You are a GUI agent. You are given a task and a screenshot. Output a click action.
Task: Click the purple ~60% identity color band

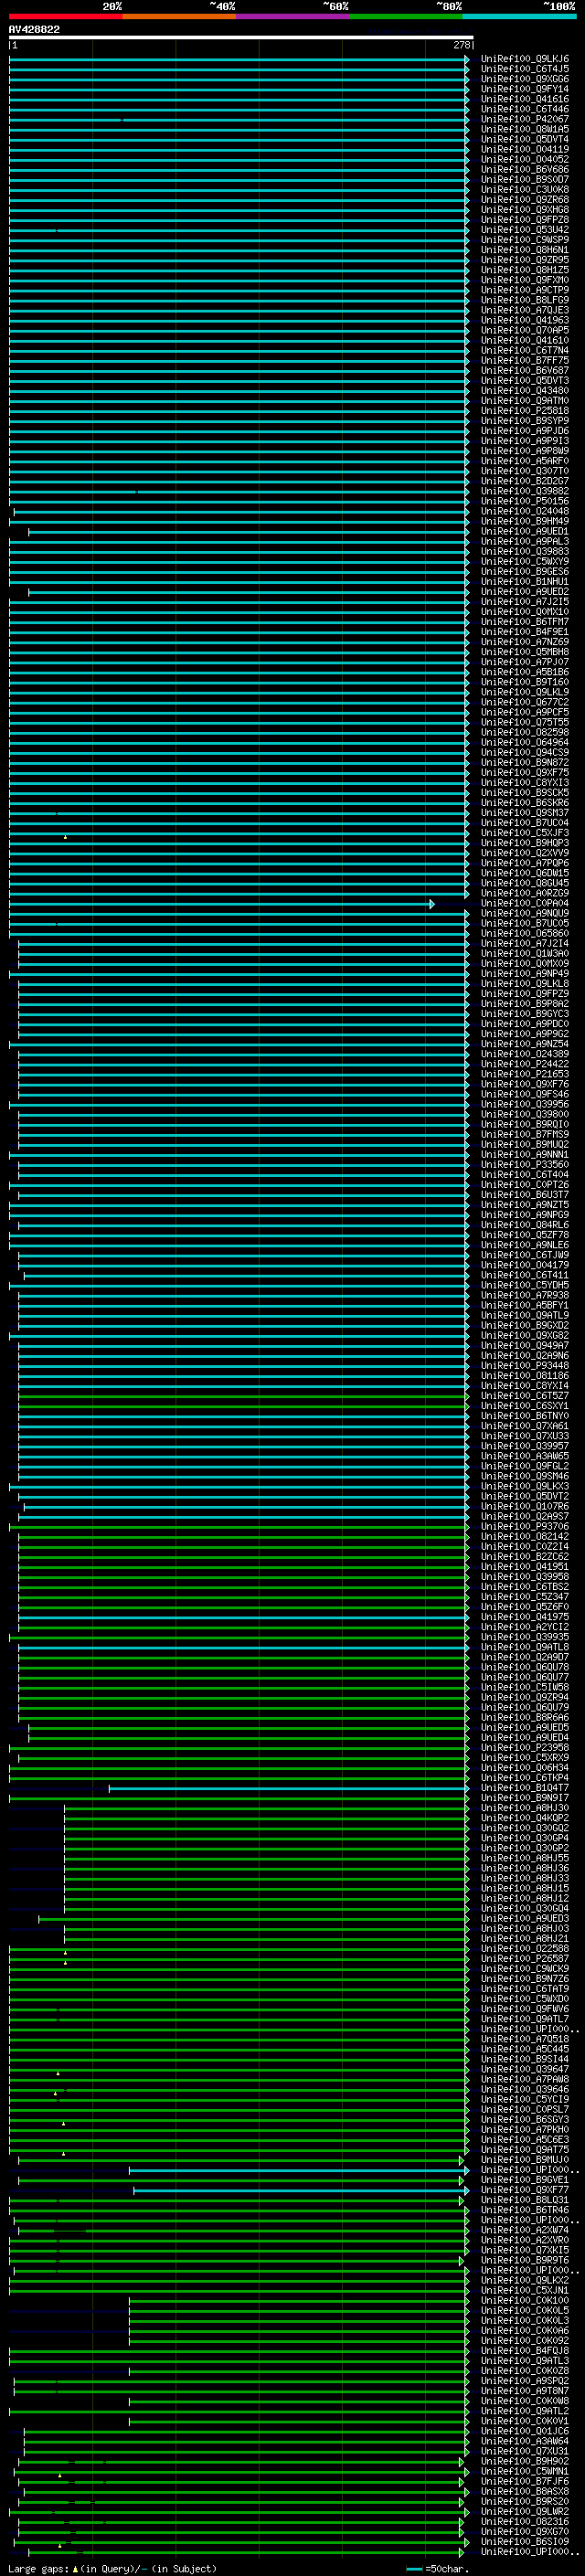[x=292, y=16]
